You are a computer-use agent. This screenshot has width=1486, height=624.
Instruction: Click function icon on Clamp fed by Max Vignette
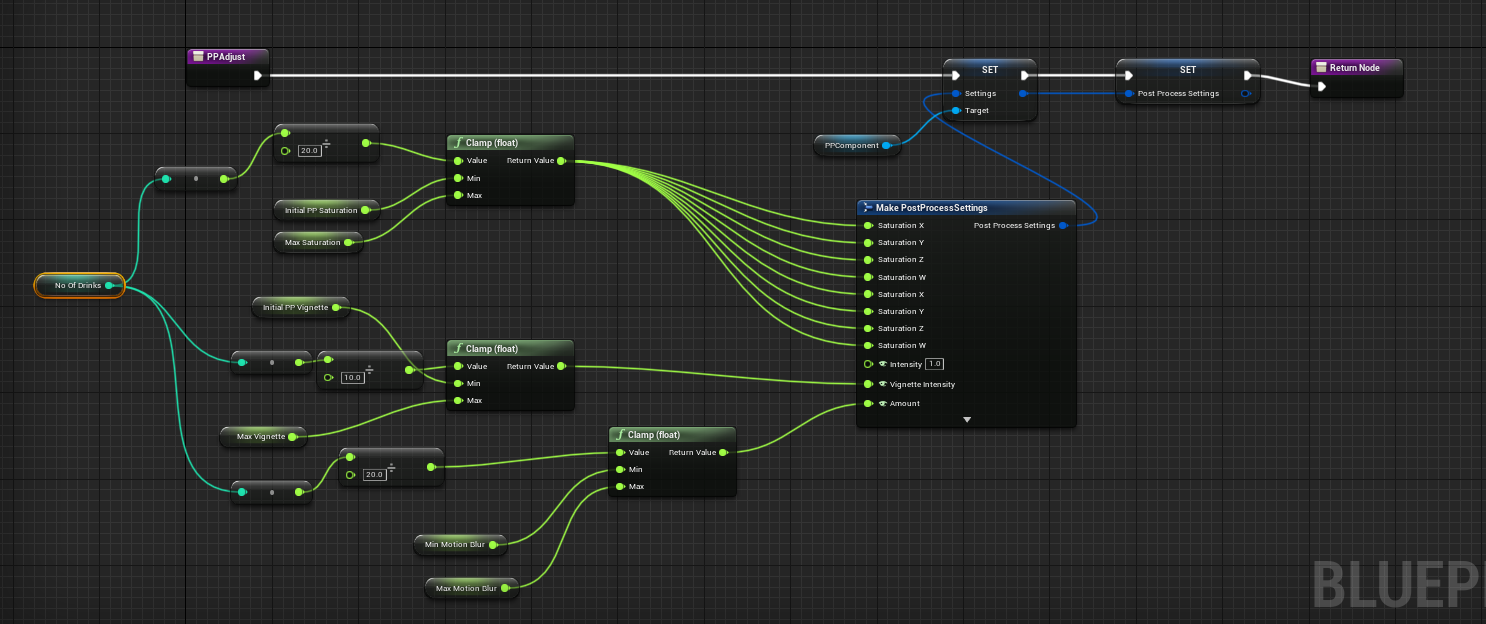[458, 349]
